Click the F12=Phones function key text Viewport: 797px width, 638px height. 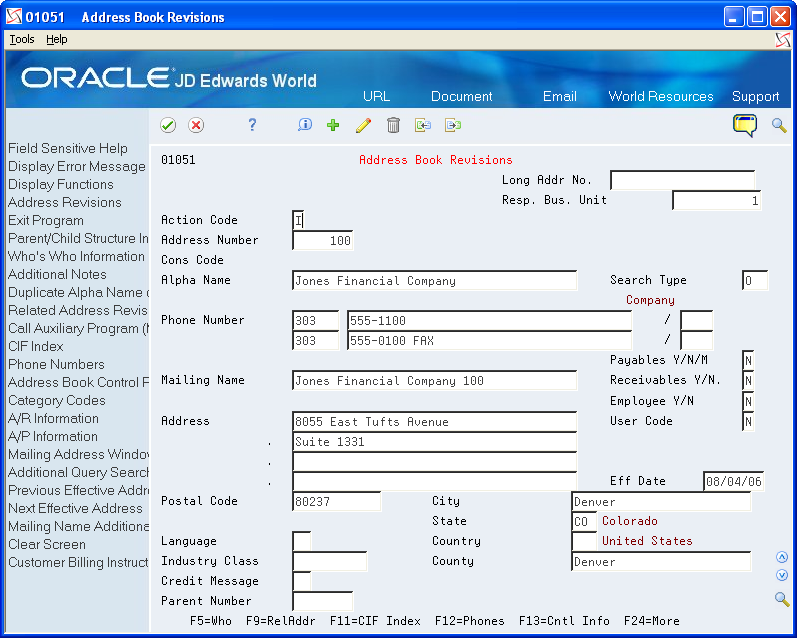pyautogui.click(x=470, y=621)
